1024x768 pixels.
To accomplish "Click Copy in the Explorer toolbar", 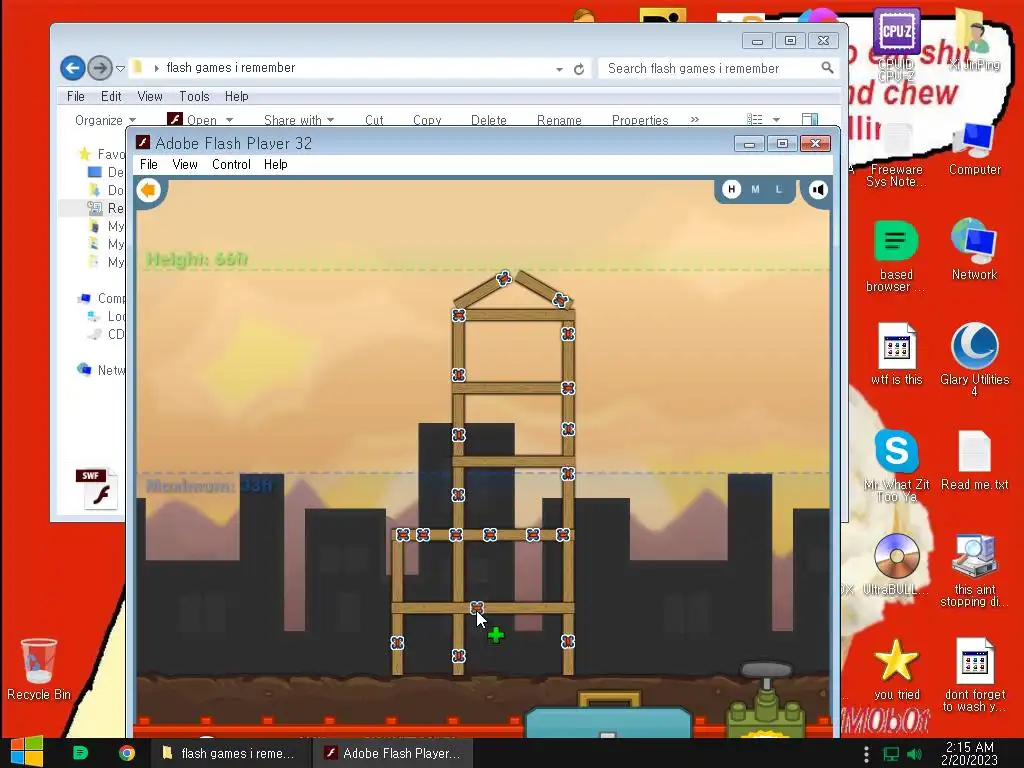I will coord(427,120).
